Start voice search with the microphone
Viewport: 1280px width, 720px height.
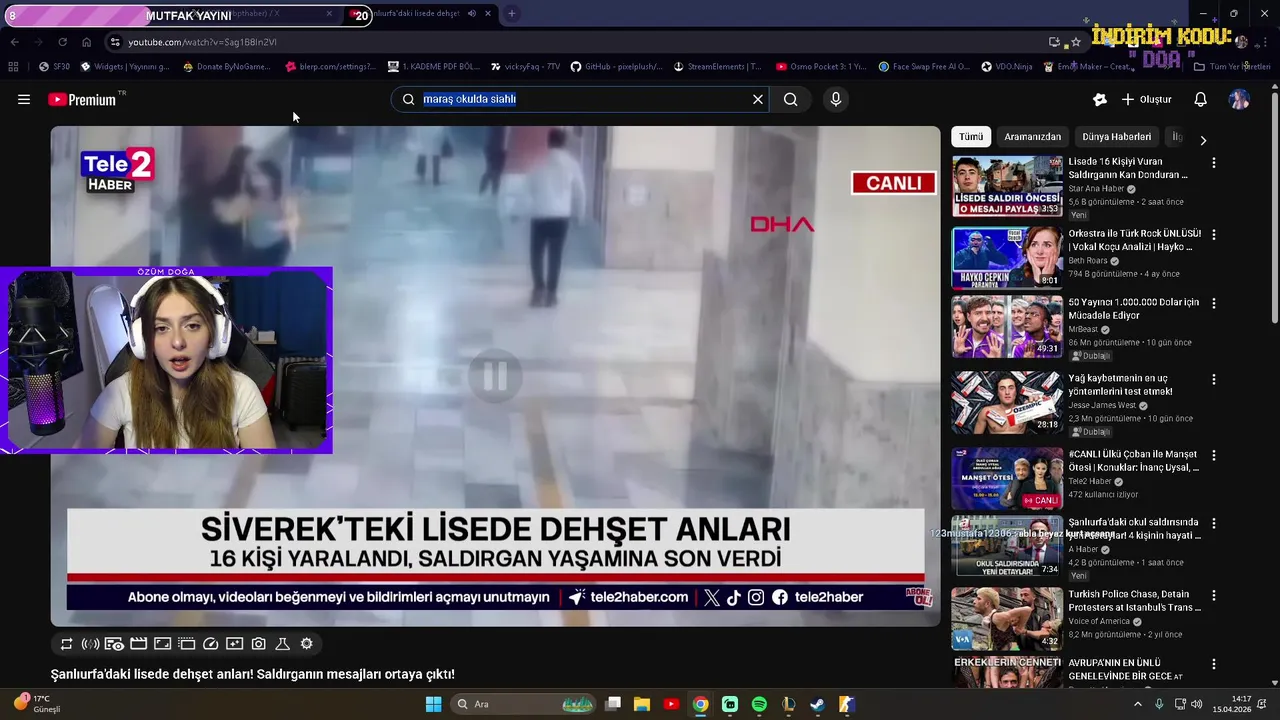click(x=836, y=99)
